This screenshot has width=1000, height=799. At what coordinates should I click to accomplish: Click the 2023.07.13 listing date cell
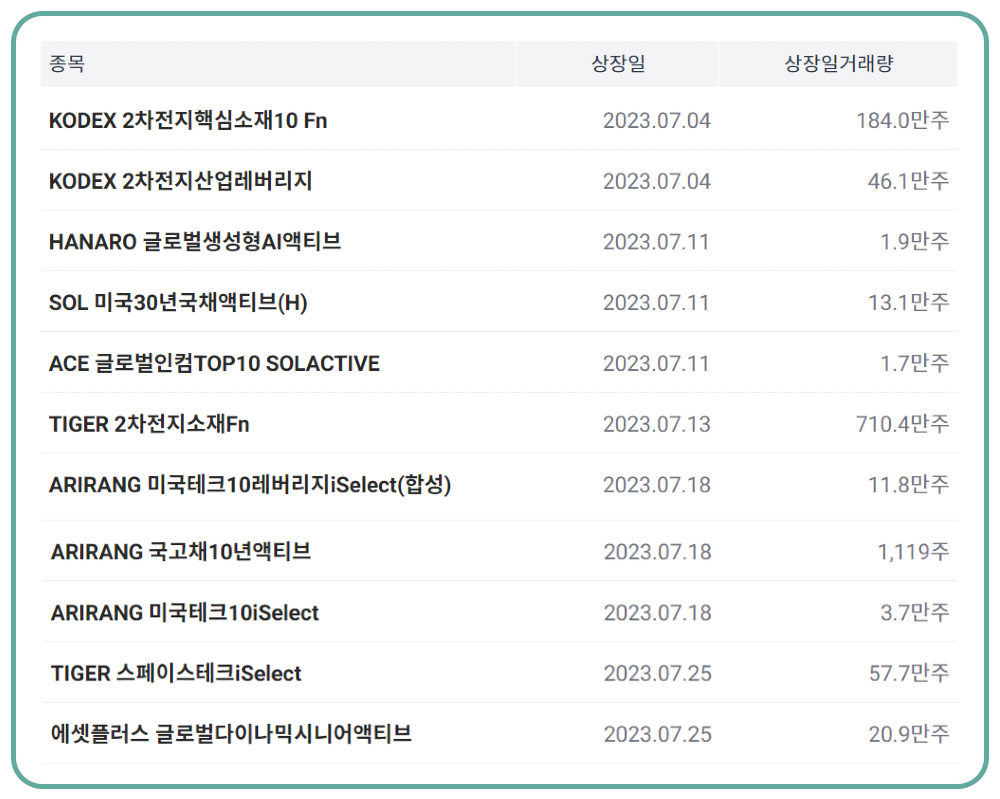coord(656,425)
